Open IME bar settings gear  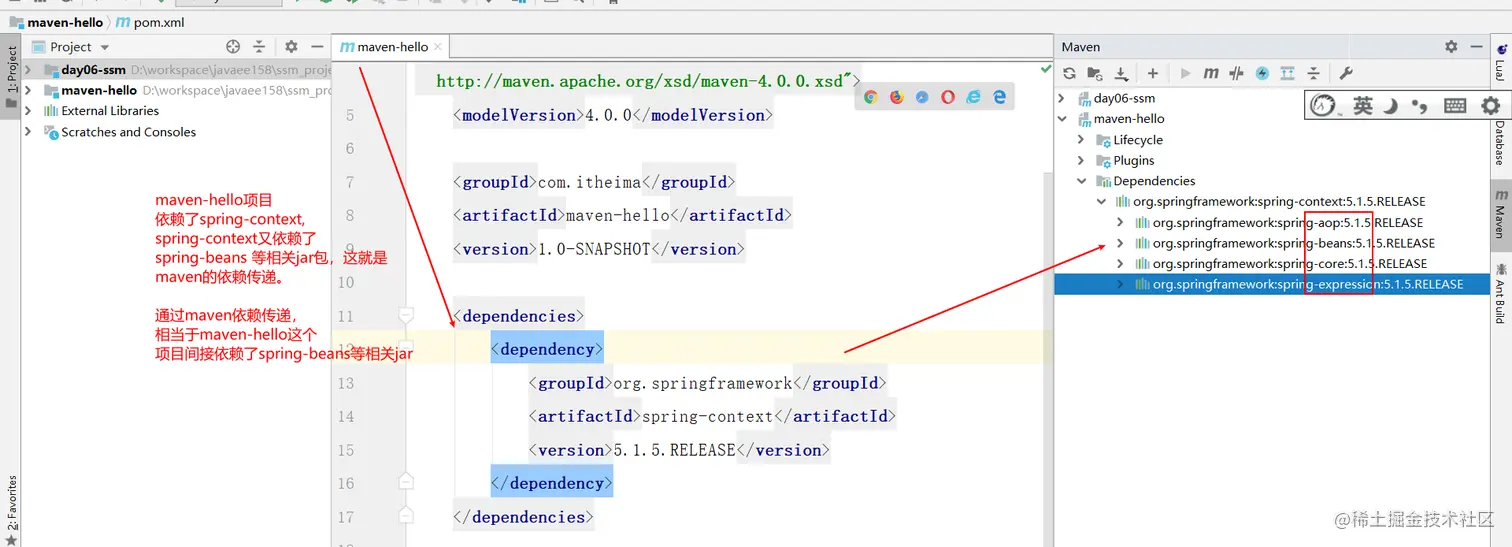click(x=1490, y=105)
